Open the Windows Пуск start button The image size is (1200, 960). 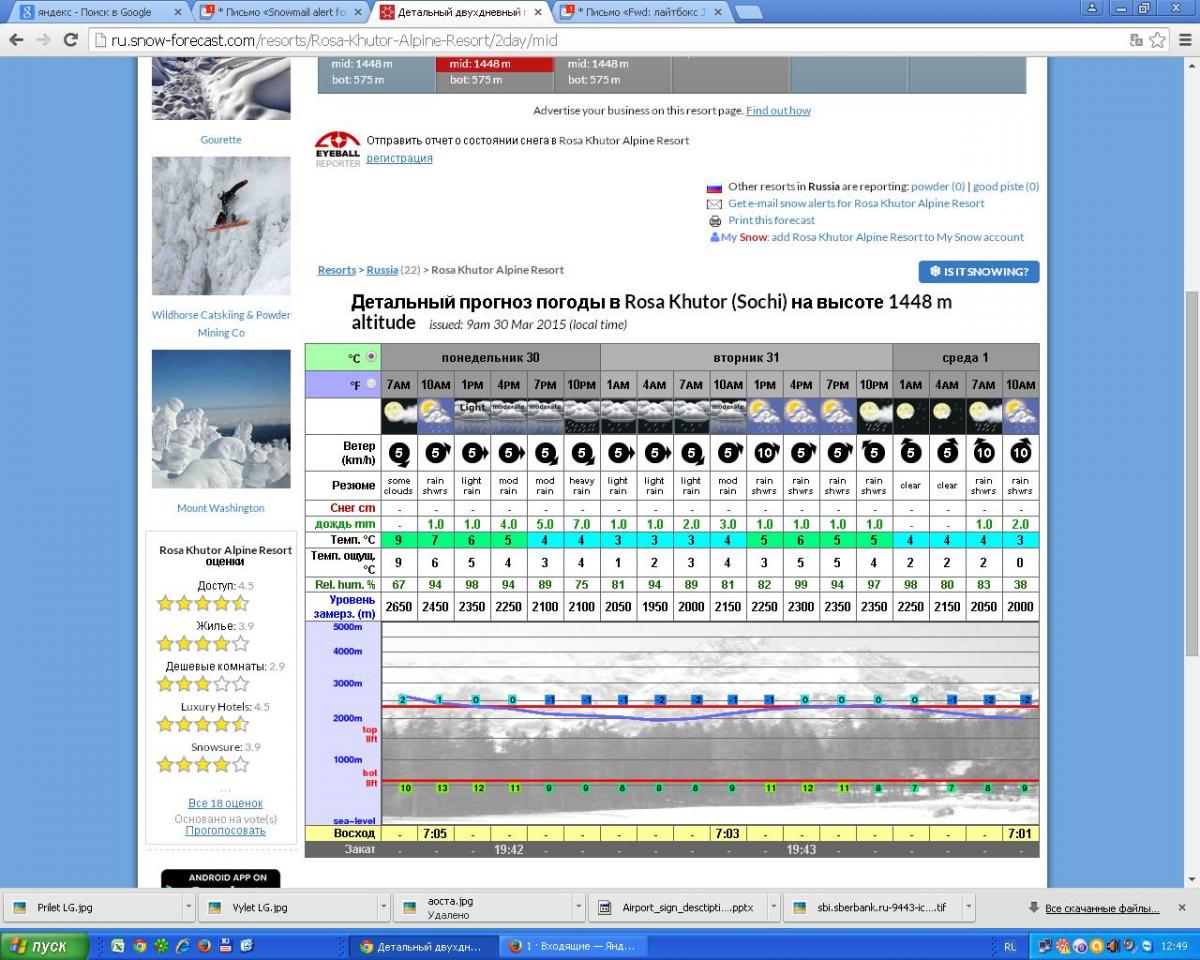(x=44, y=946)
